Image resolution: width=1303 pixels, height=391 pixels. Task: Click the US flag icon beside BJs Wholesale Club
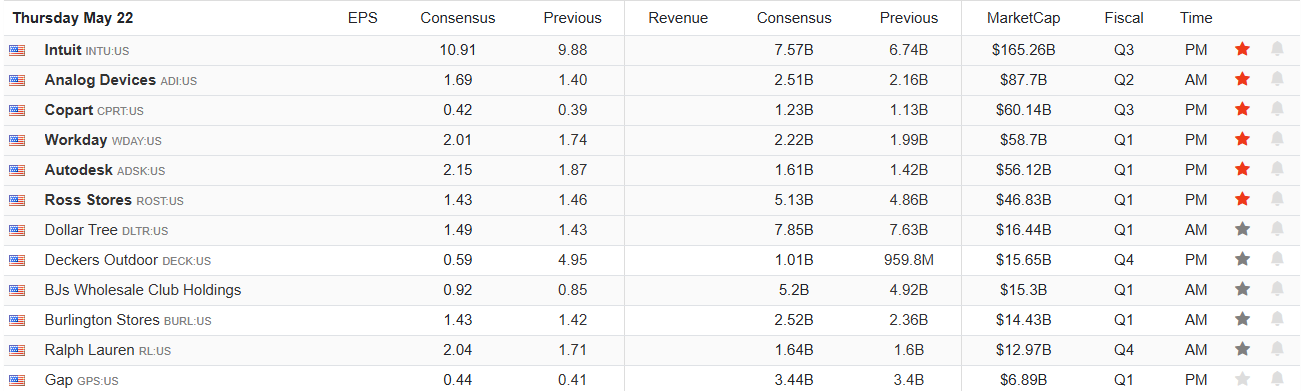click(17, 290)
